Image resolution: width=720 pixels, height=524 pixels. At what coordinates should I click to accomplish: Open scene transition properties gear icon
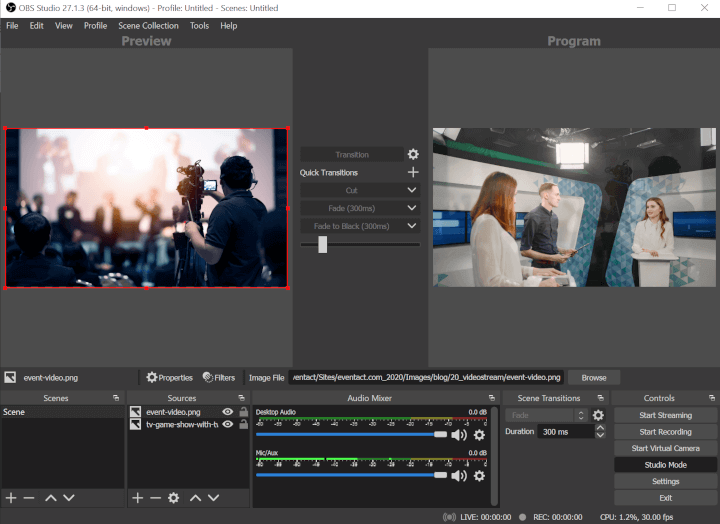(598, 415)
